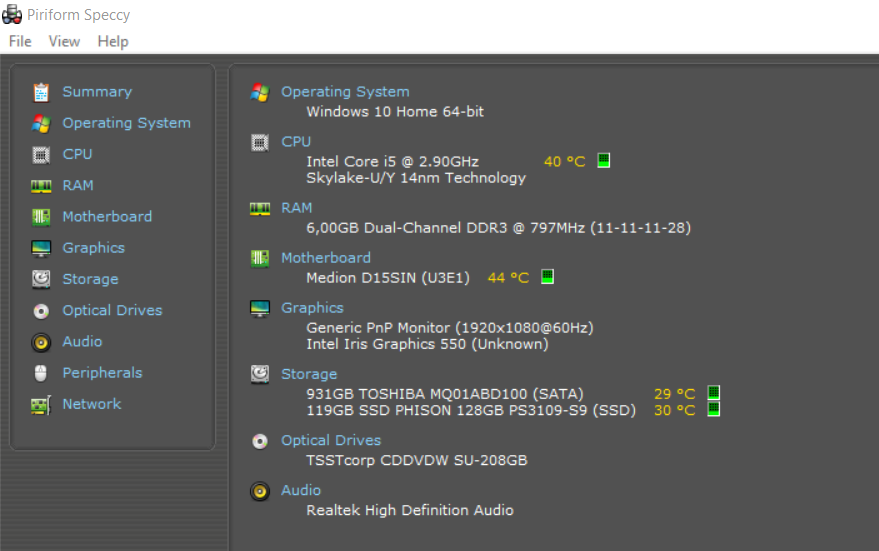Open the Motherboard heading in main panel

point(325,258)
